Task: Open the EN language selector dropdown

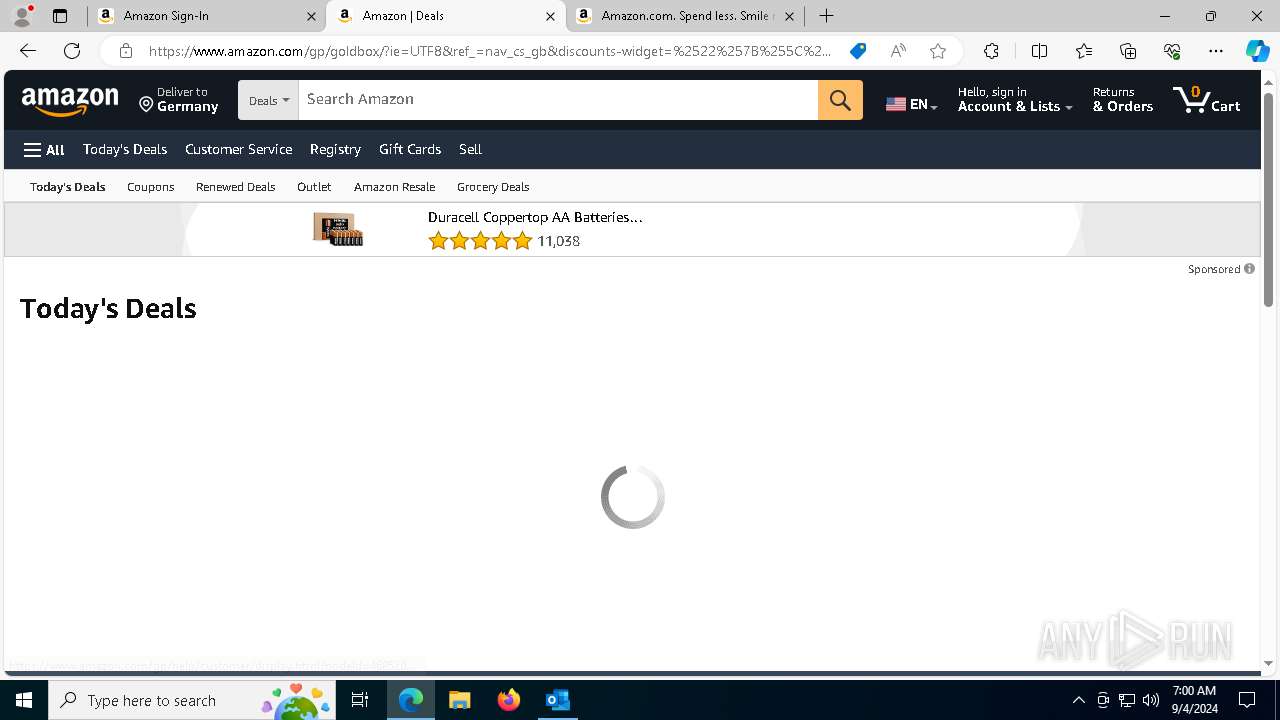Action: [911, 104]
